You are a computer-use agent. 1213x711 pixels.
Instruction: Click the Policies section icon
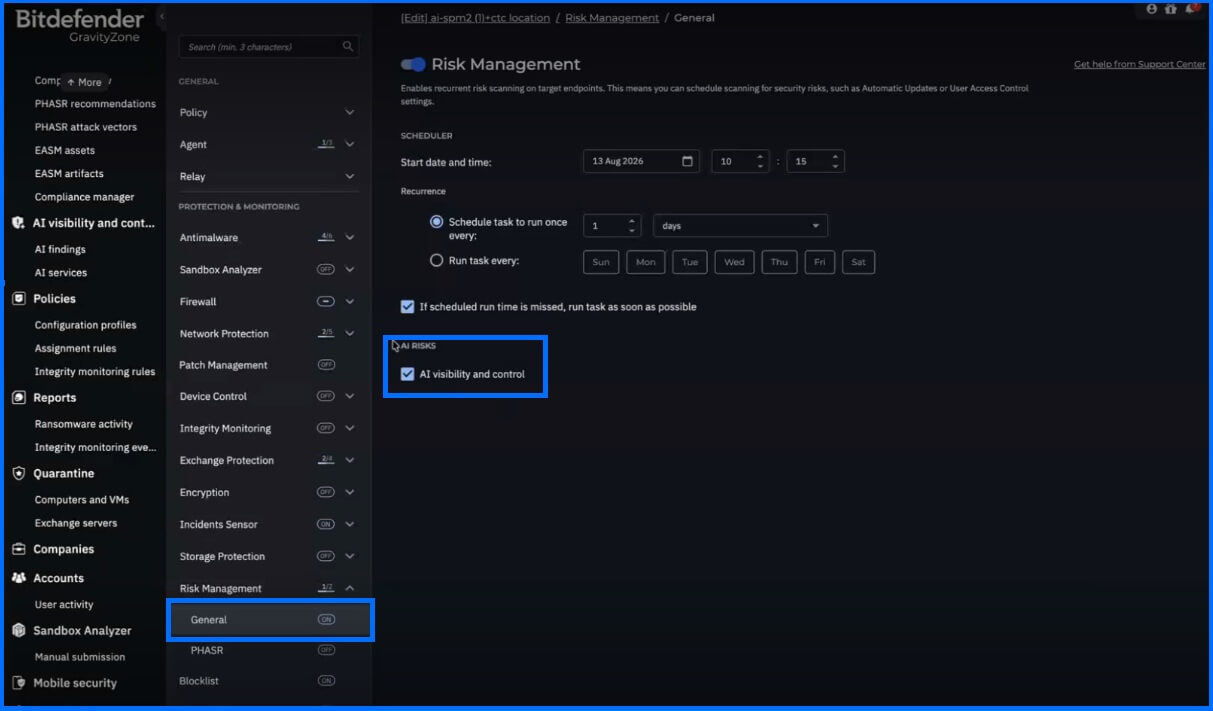18,298
